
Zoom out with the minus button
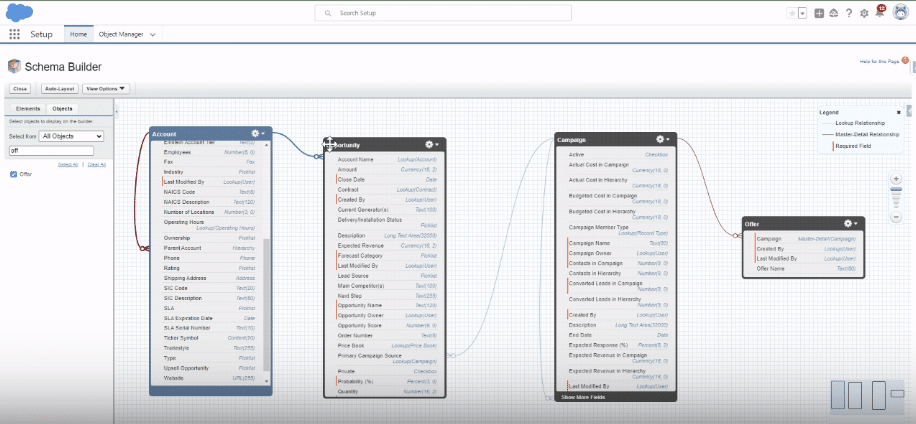(x=896, y=217)
